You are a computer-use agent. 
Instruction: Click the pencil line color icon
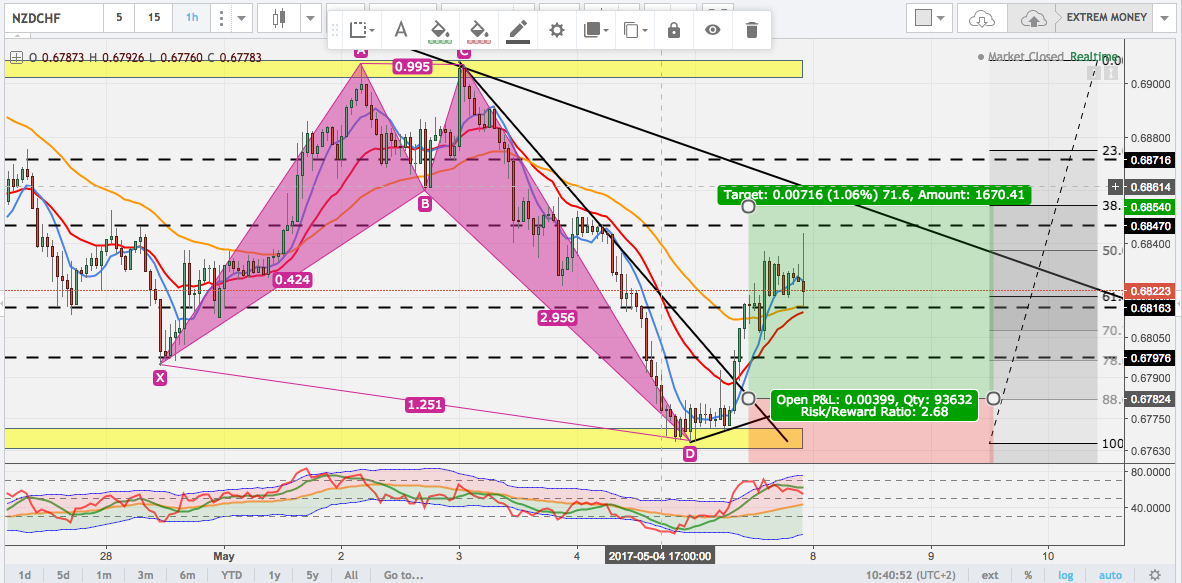click(x=517, y=30)
